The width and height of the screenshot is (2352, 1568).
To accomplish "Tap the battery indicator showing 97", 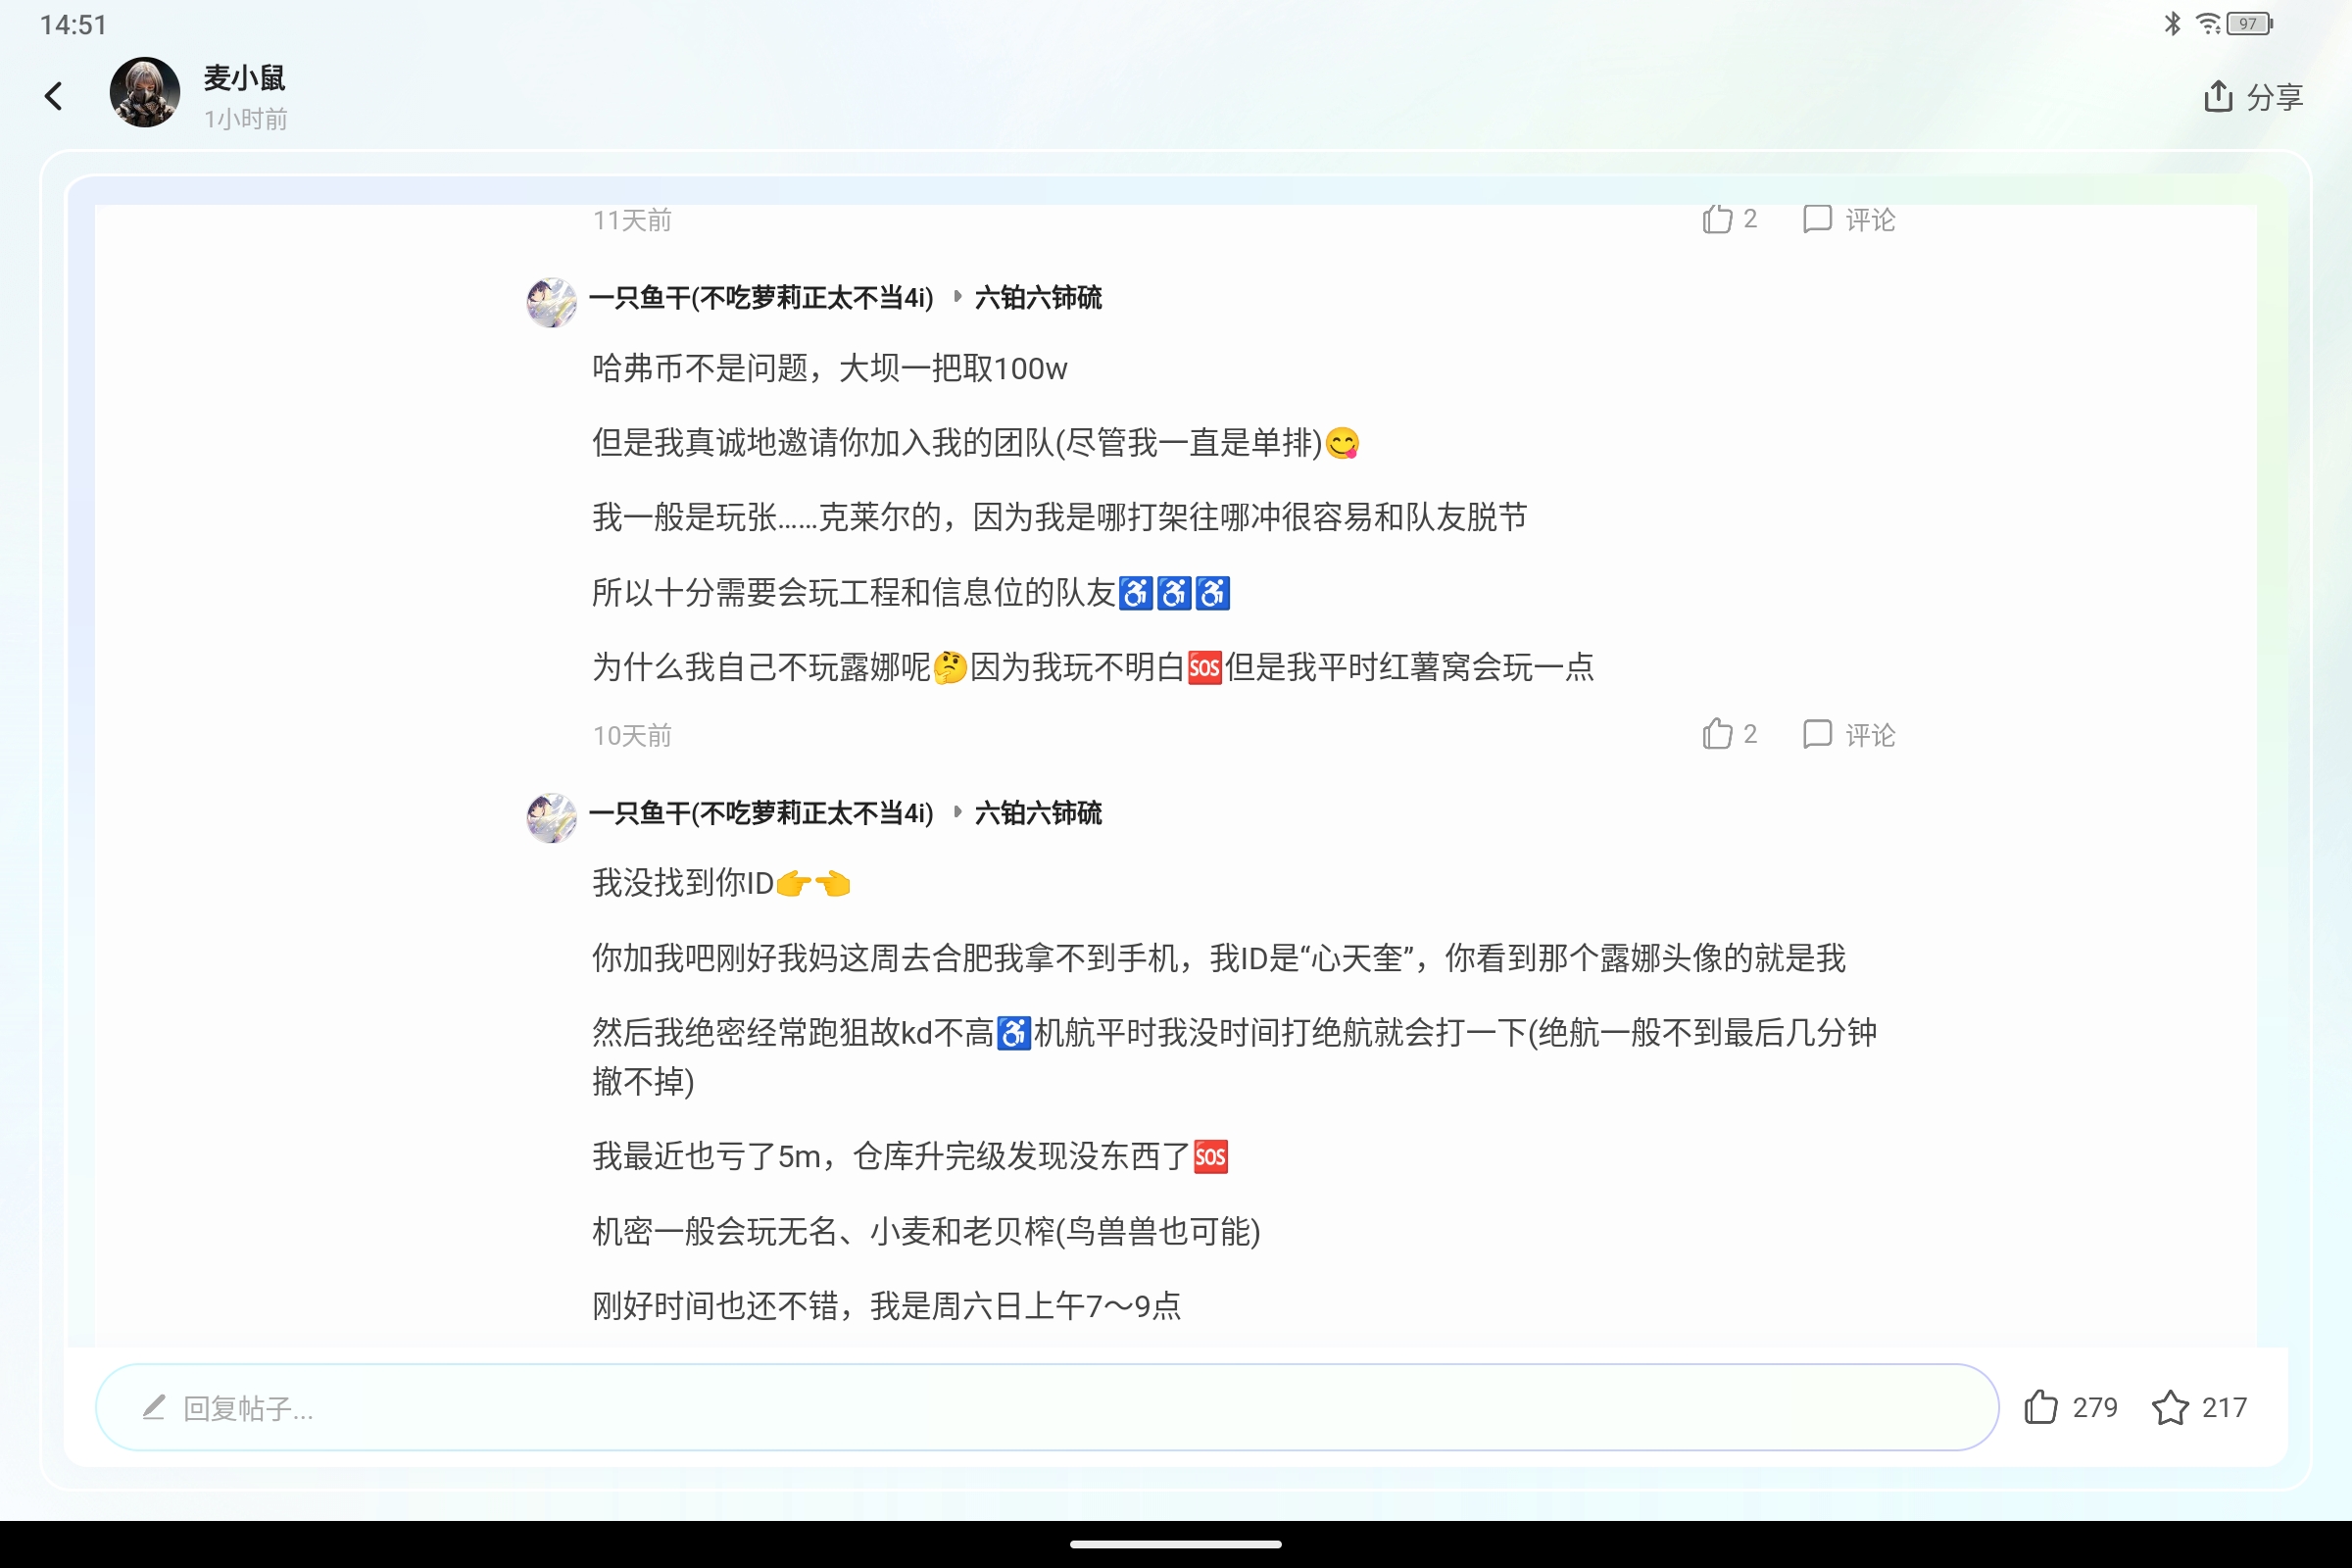I will click(x=2249, y=23).
